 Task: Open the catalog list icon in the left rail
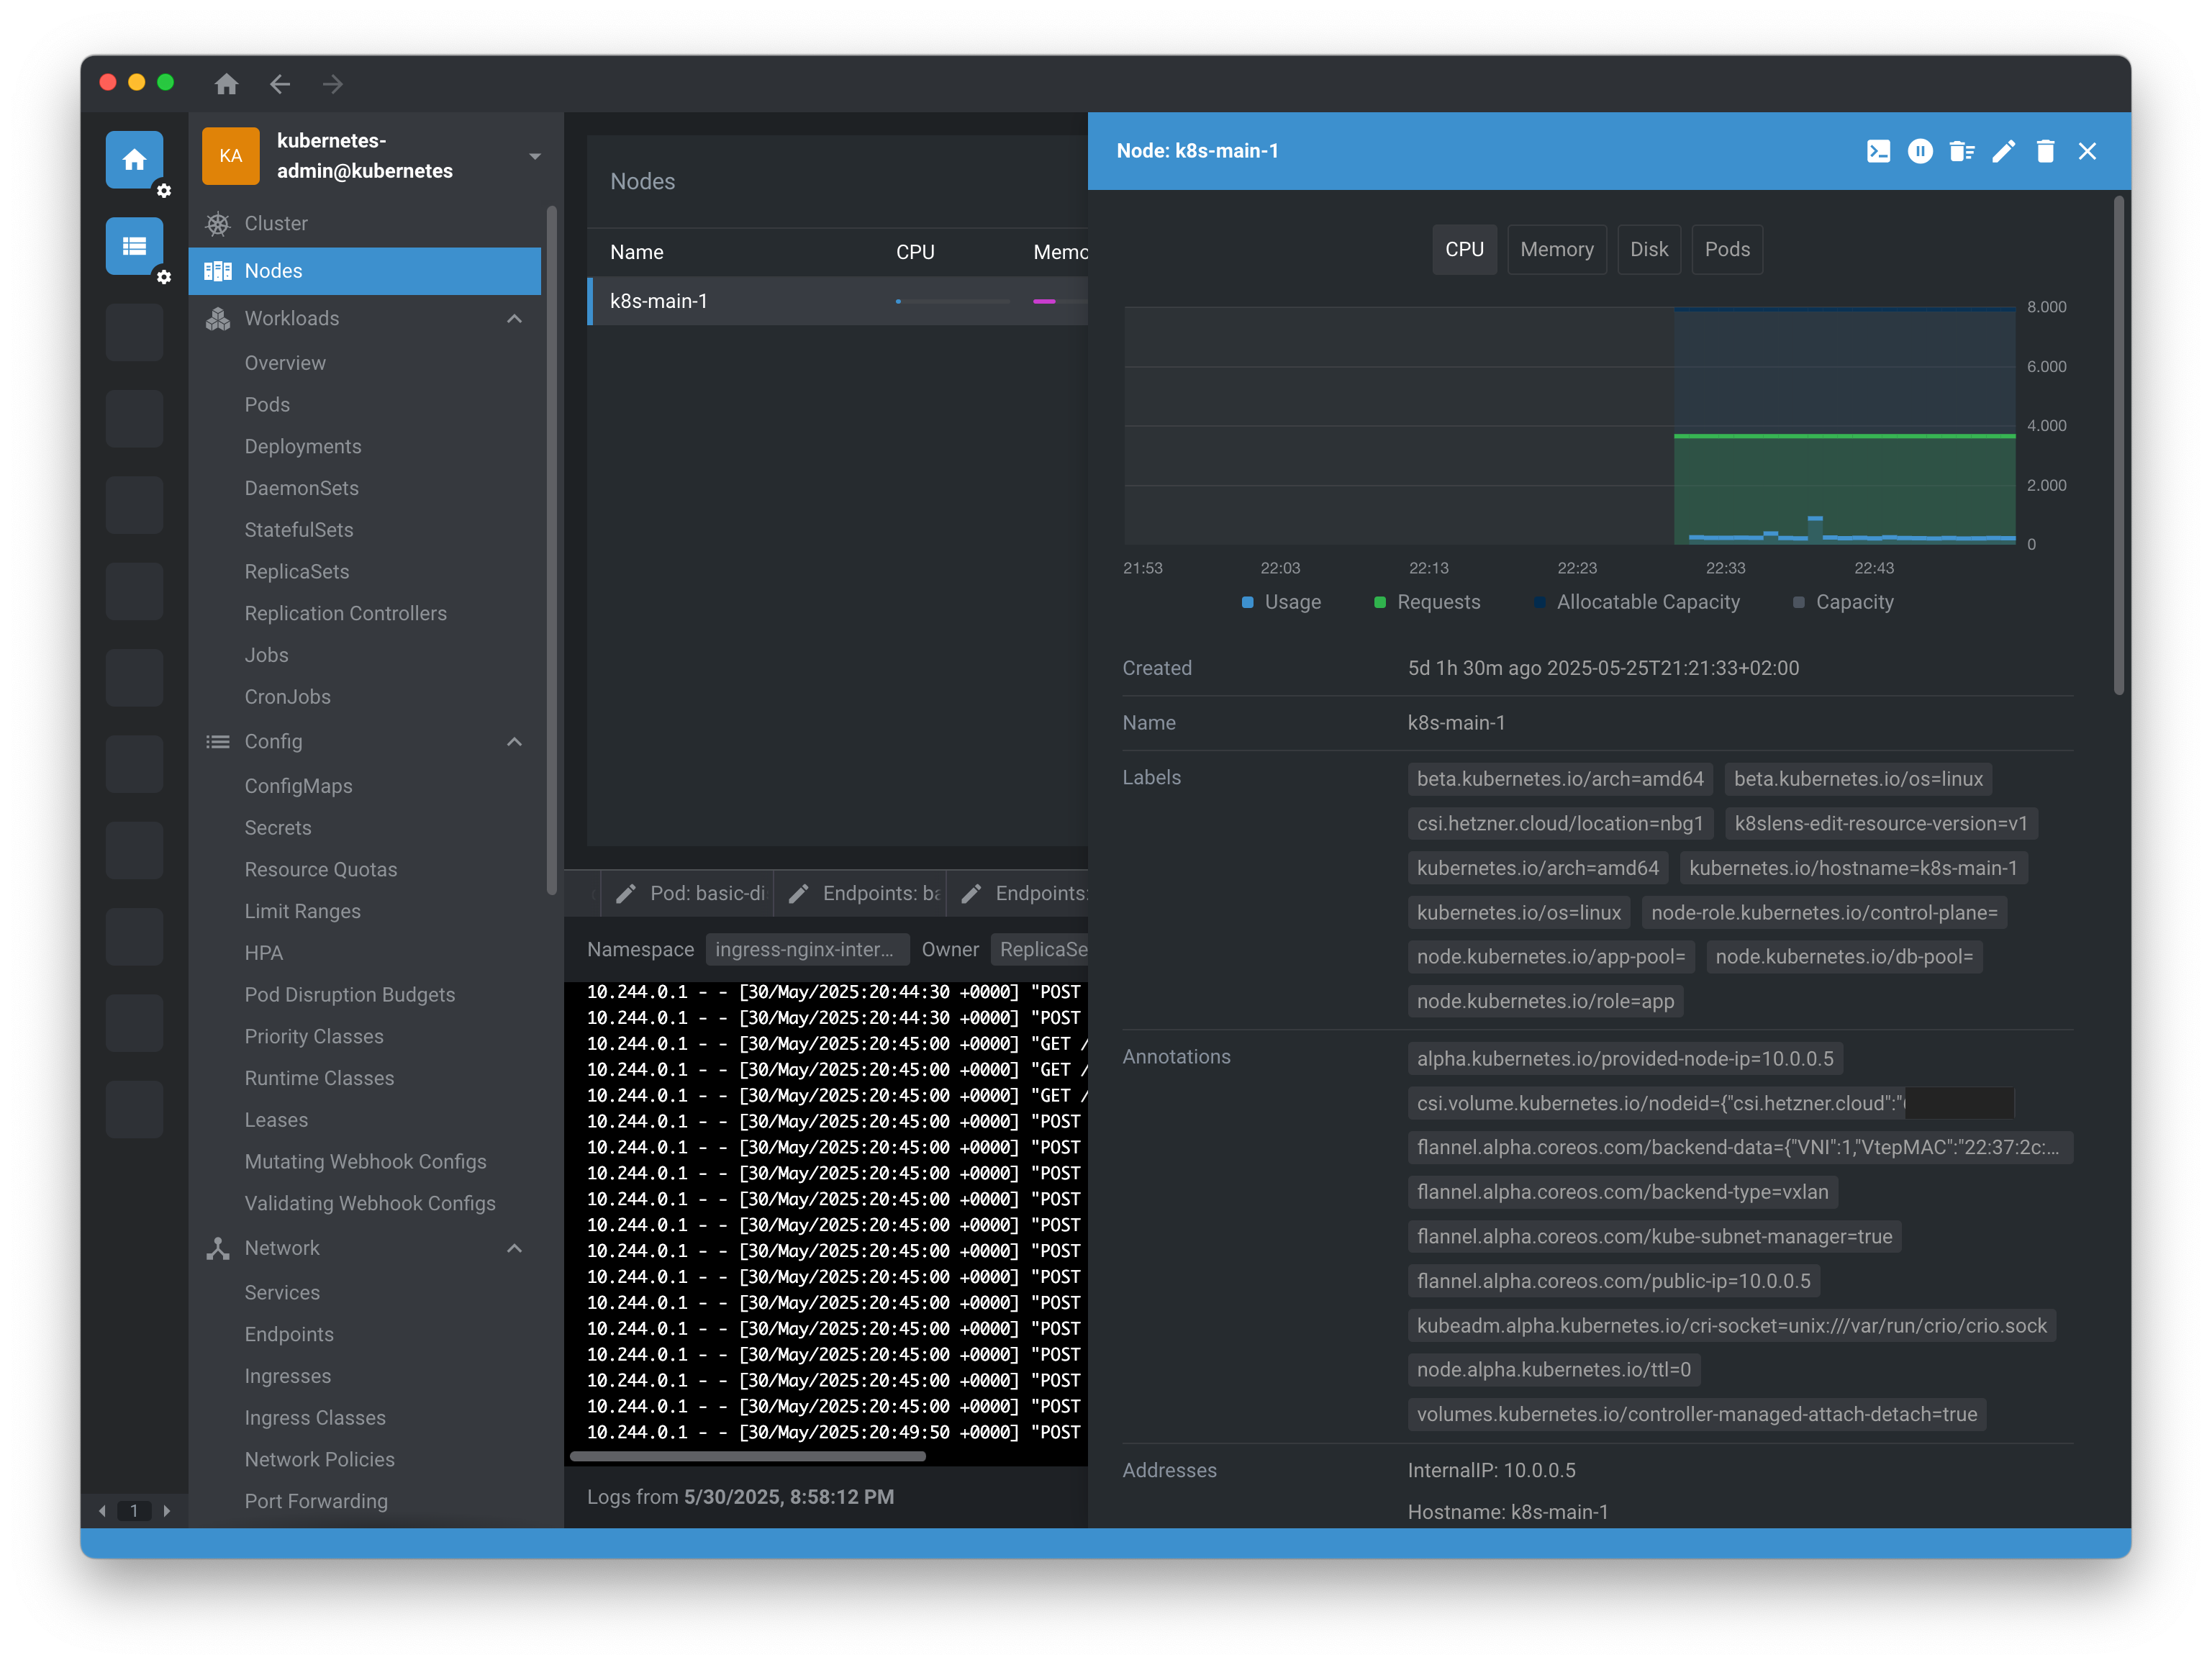coord(134,245)
